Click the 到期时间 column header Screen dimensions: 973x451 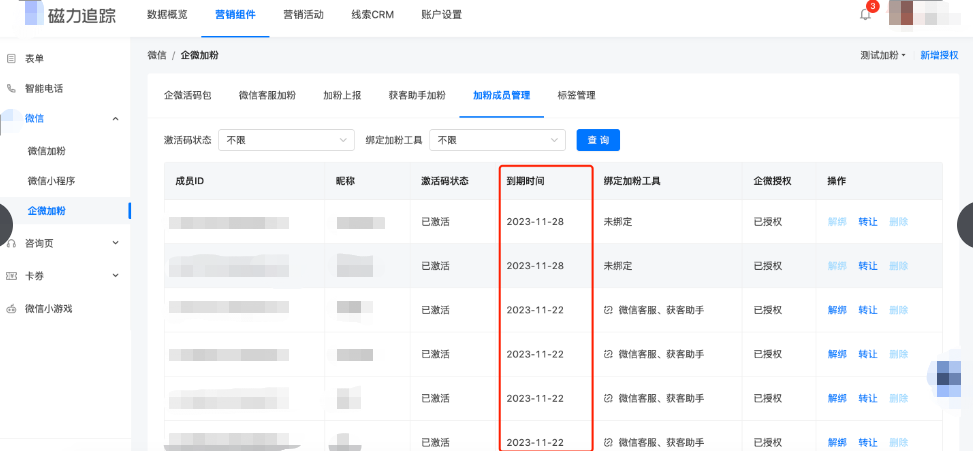526,181
